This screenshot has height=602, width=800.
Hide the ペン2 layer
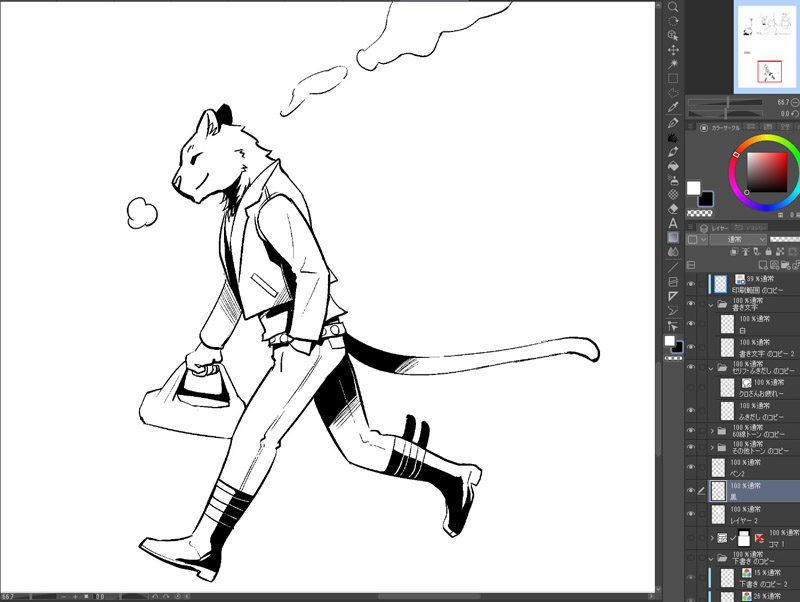click(691, 467)
